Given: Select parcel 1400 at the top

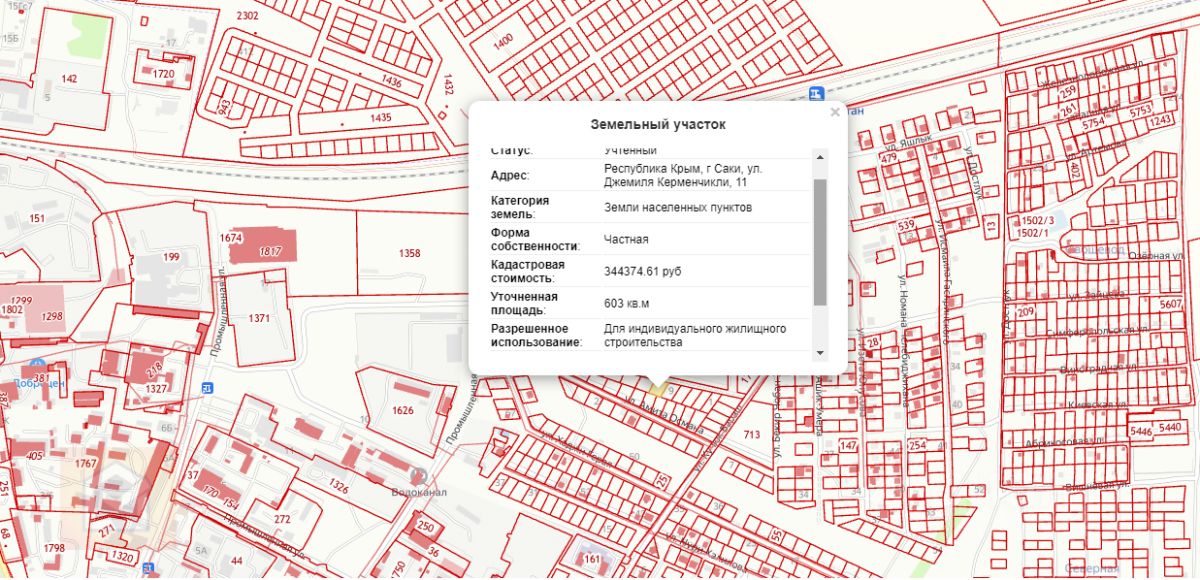Looking at the screenshot, I should coord(503,39).
